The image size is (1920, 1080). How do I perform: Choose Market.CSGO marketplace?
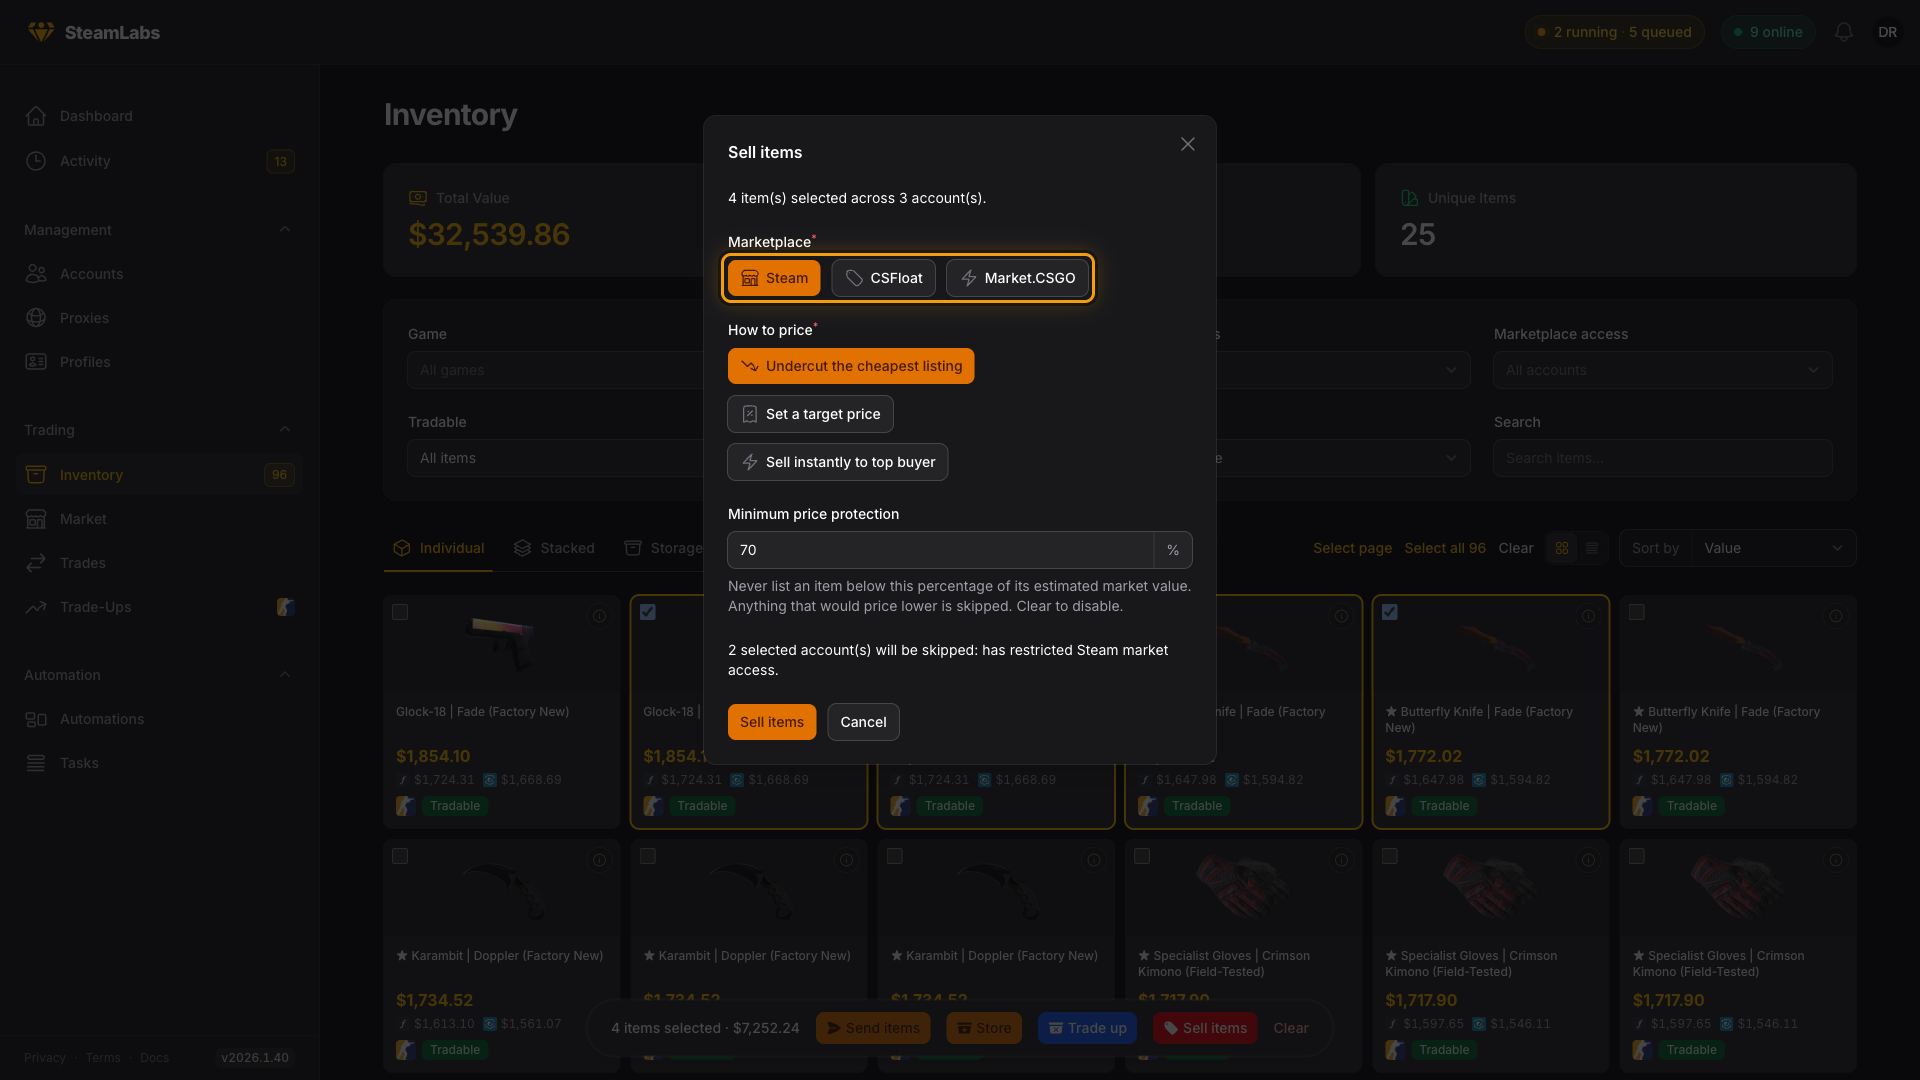coord(1017,278)
